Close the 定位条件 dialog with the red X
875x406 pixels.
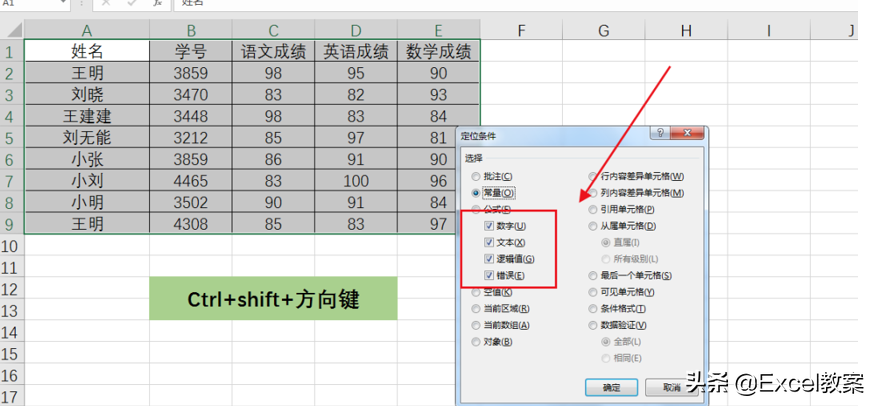pos(687,134)
